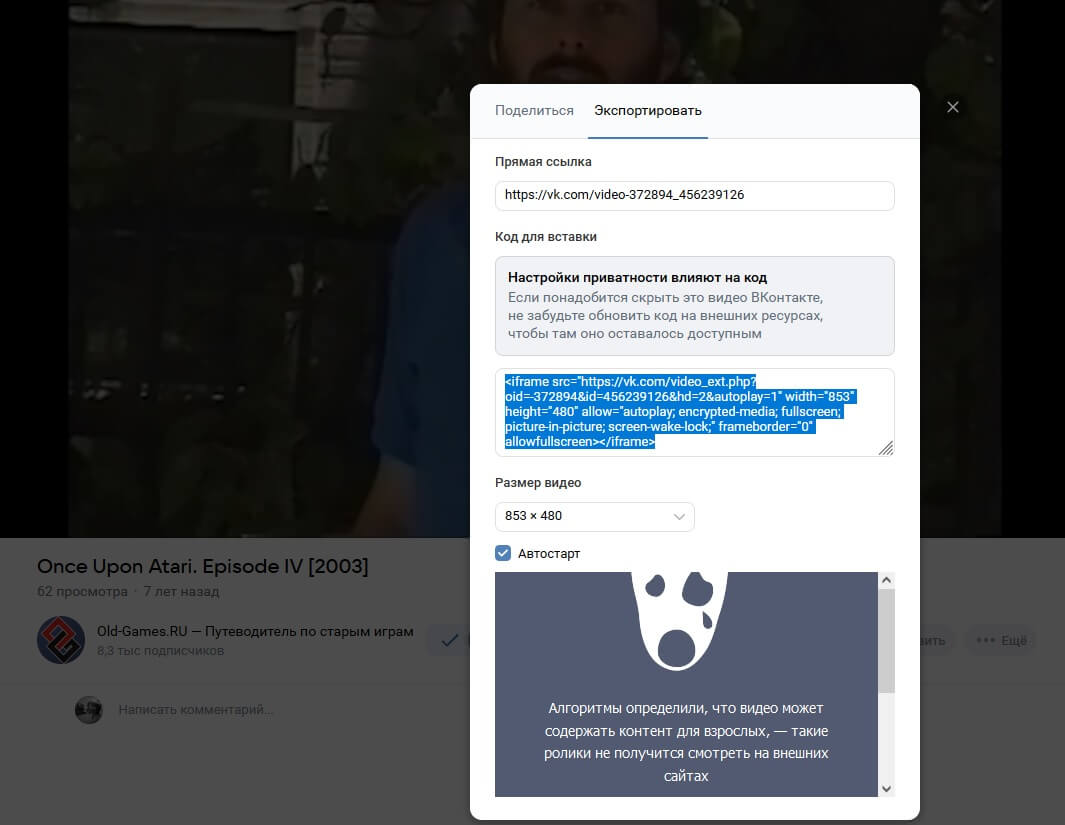Click the sad ghost preview image
Screen dimensions: 1065x825
click(679, 621)
